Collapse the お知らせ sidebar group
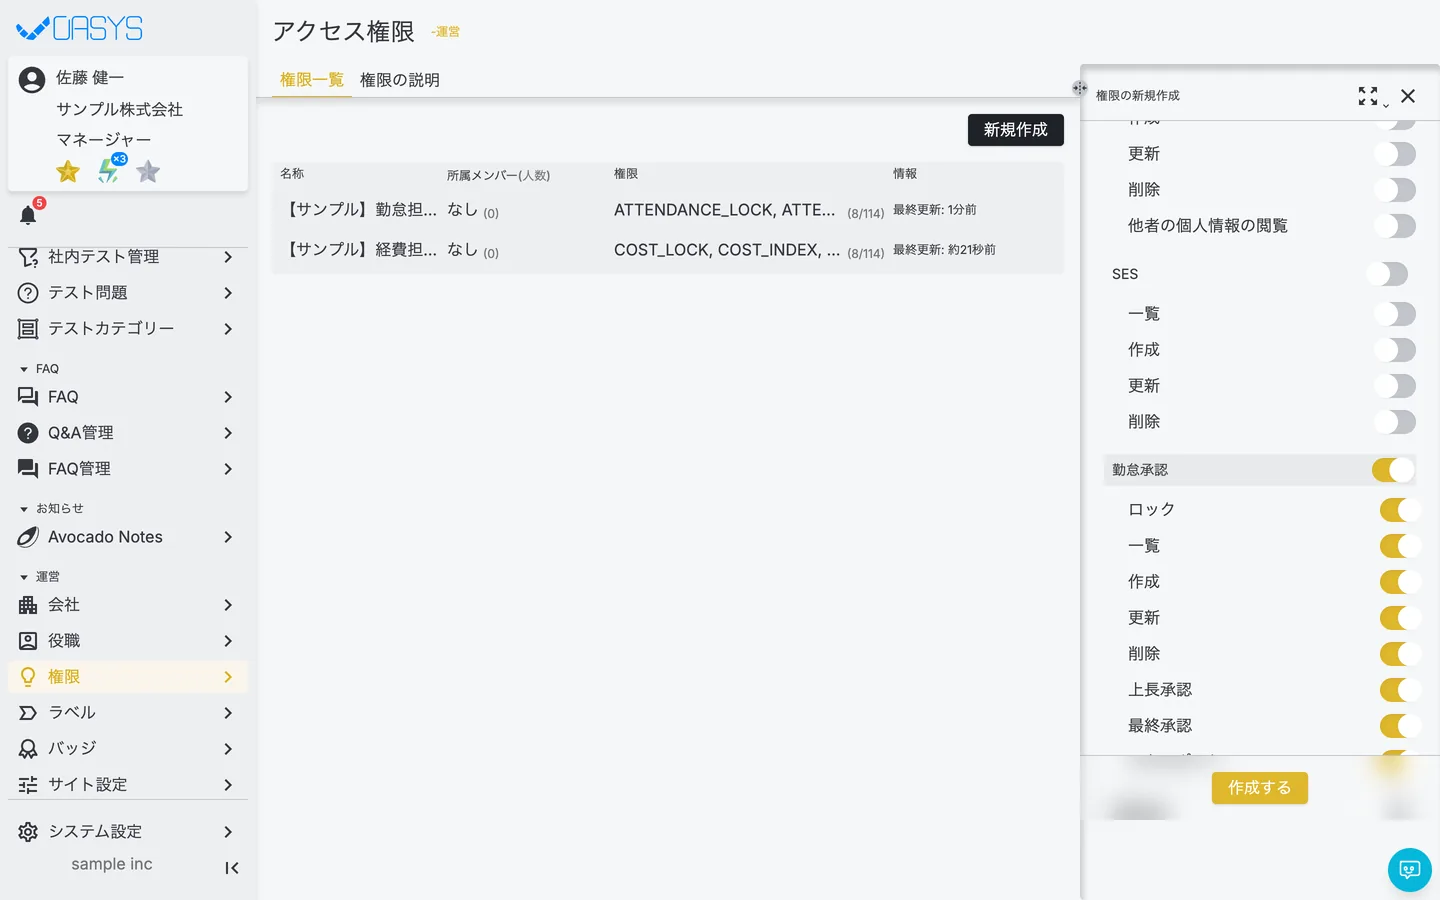Viewport: 1440px width, 900px height. (x=24, y=509)
